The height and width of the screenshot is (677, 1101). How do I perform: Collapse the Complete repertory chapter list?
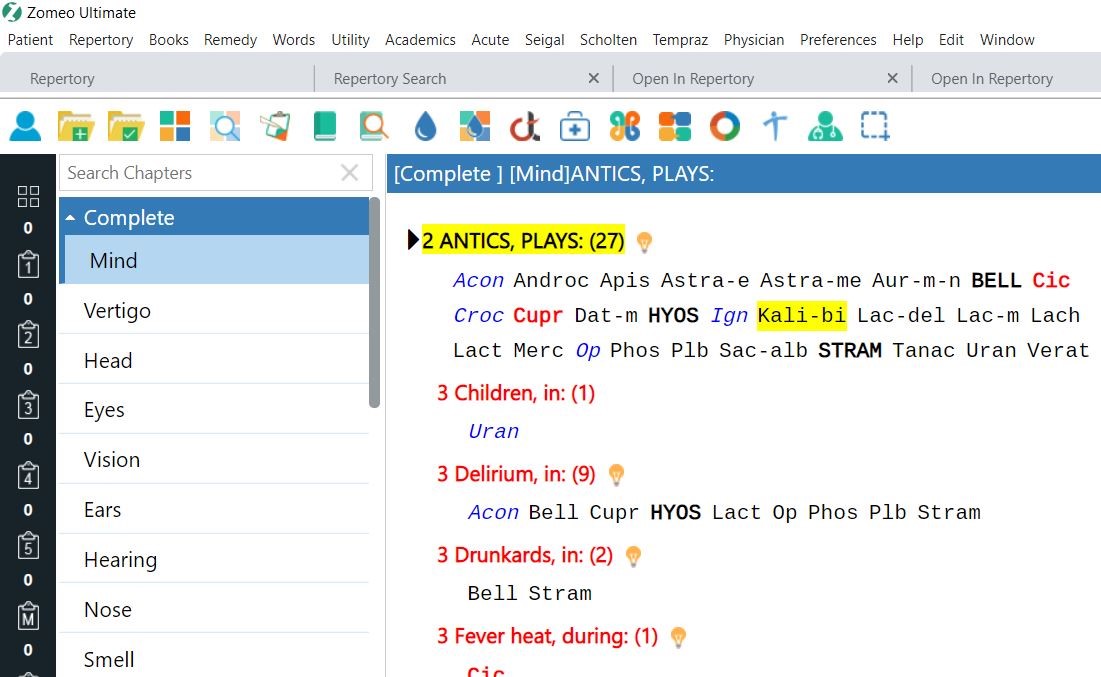[70, 217]
